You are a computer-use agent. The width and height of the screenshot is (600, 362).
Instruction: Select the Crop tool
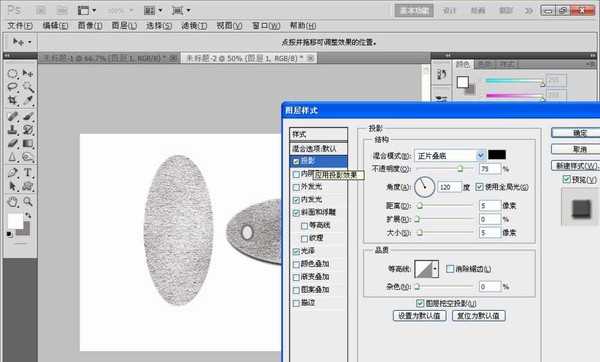pyautogui.click(x=13, y=100)
